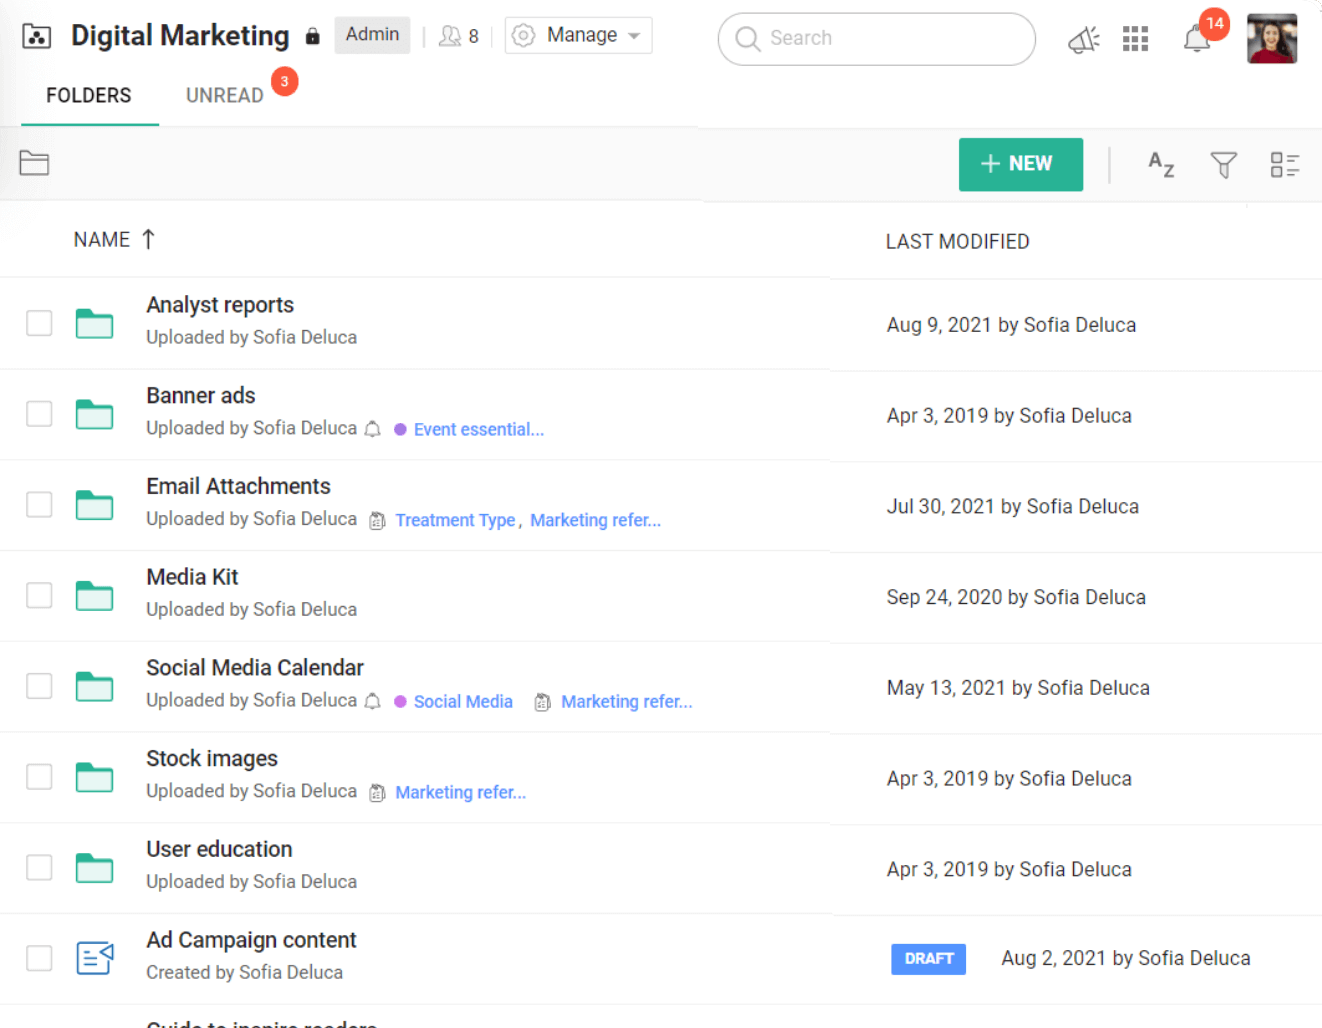Open the user profile avatar menu
The image size is (1322, 1028).
1271,39
